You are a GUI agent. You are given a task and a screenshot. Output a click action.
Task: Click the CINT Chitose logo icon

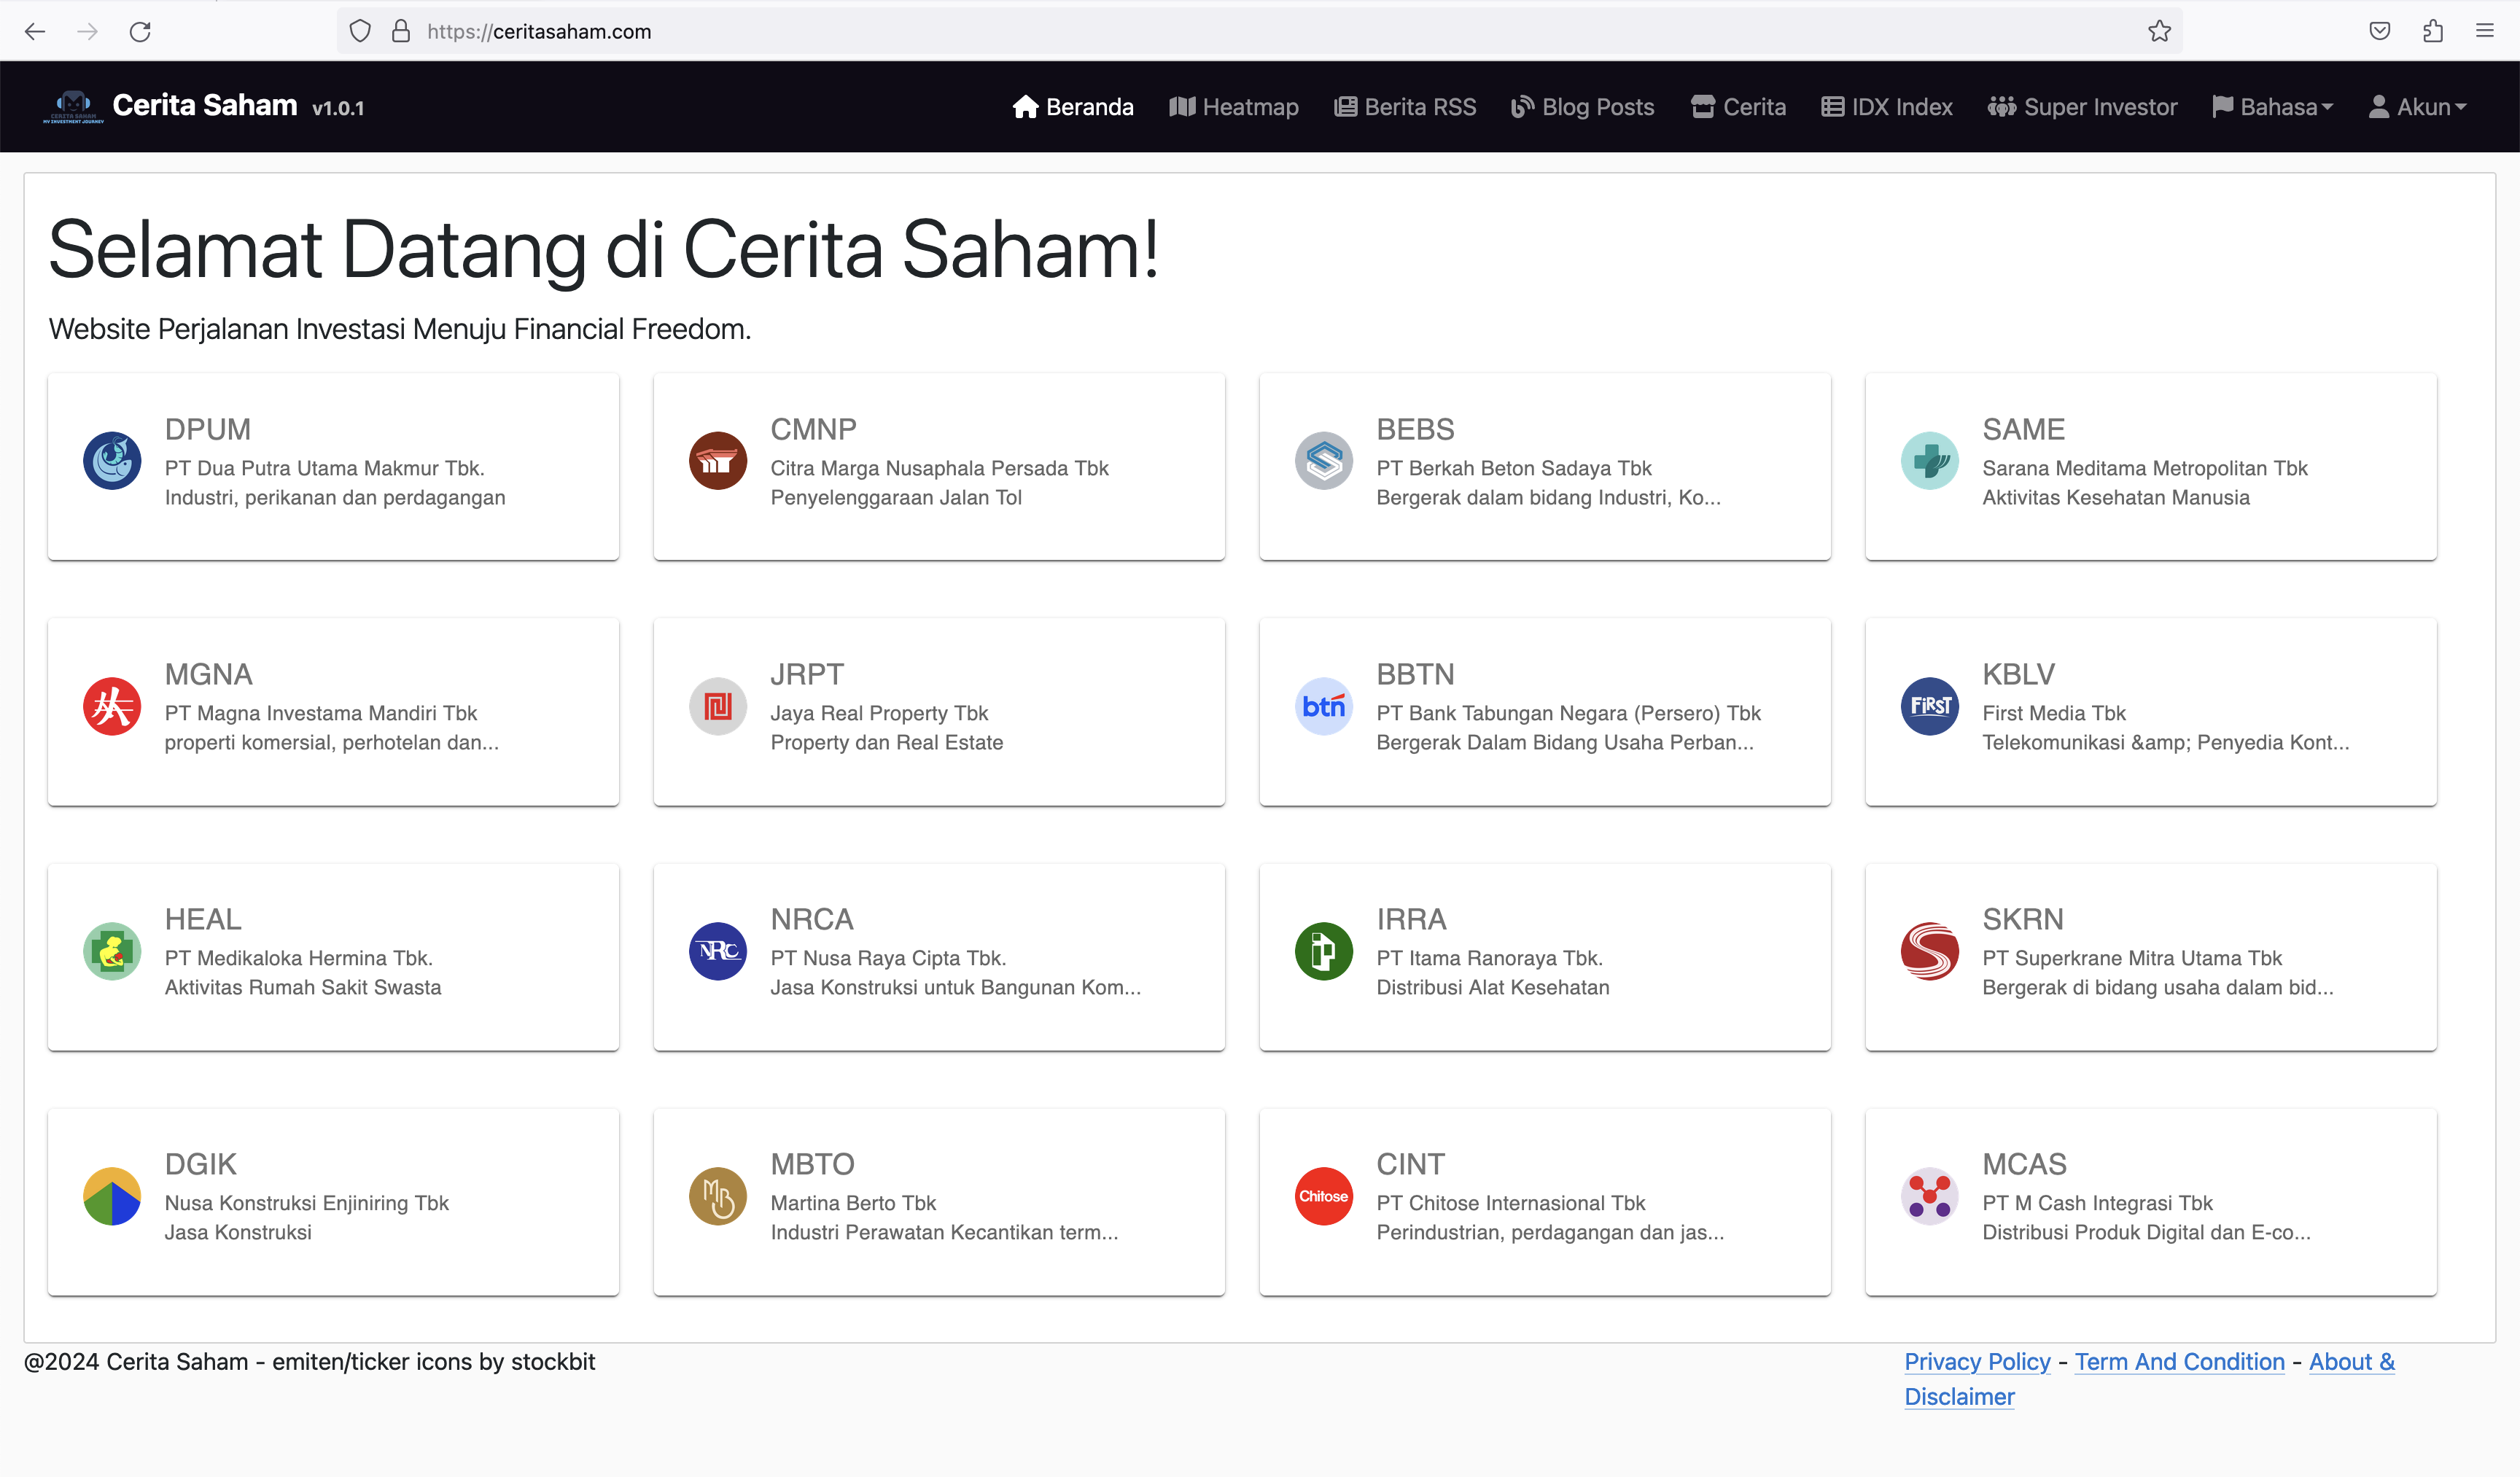(x=1324, y=1196)
